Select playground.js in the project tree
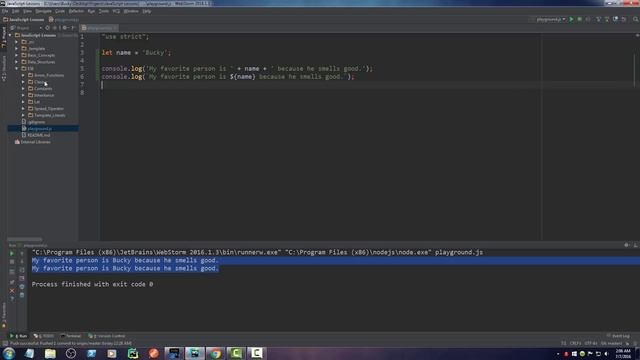Image resolution: width=640 pixels, height=360 pixels. pos(40,129)
